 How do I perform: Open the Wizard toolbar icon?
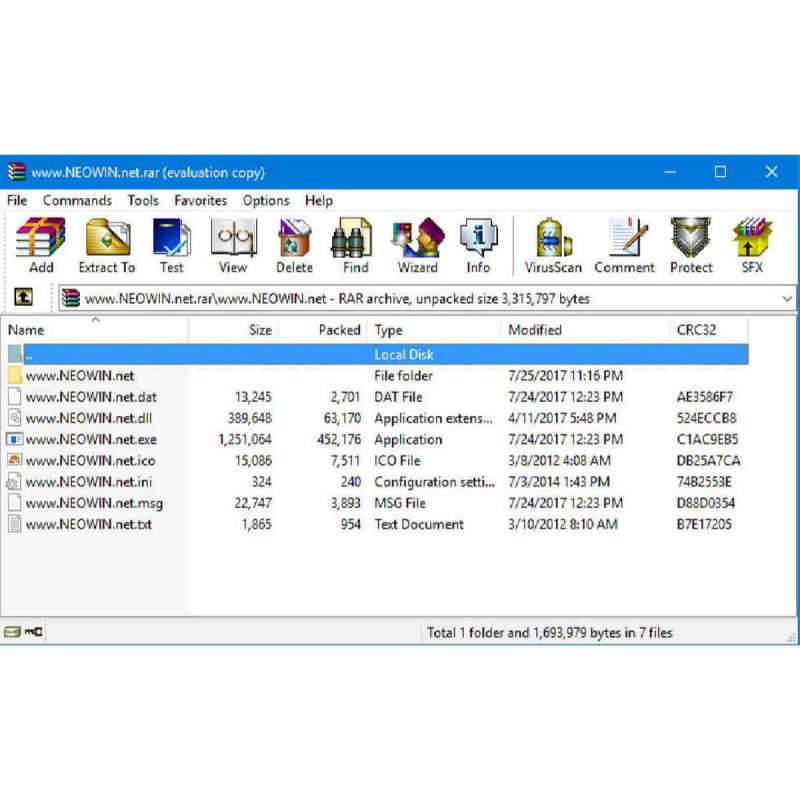417,240
